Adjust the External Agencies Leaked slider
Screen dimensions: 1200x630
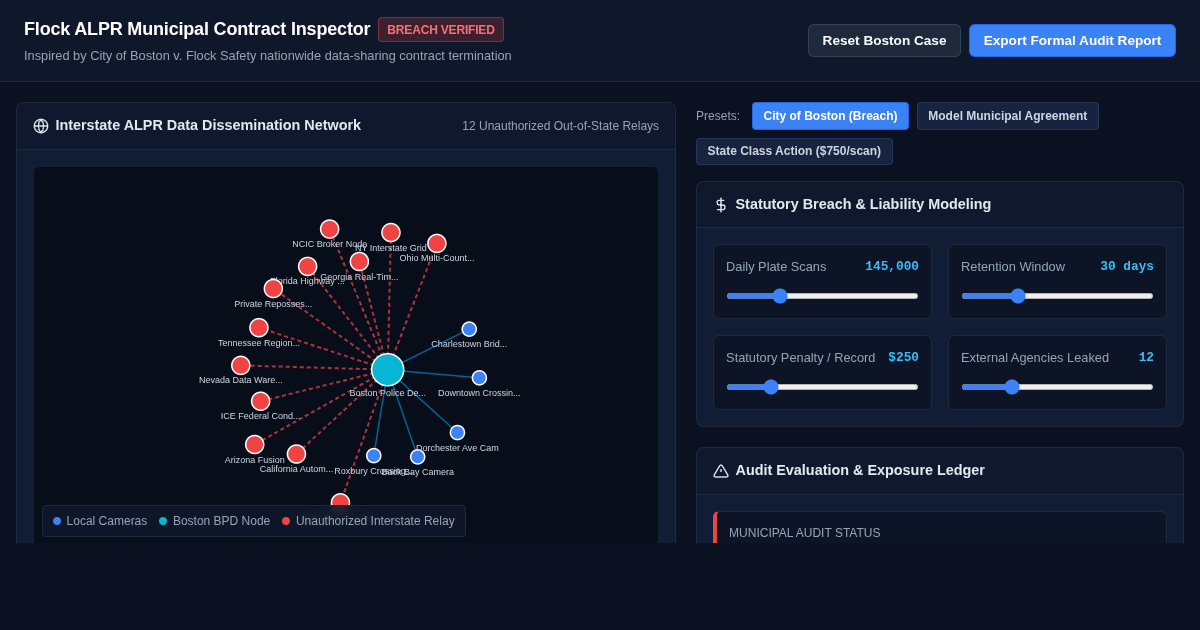1057,387
